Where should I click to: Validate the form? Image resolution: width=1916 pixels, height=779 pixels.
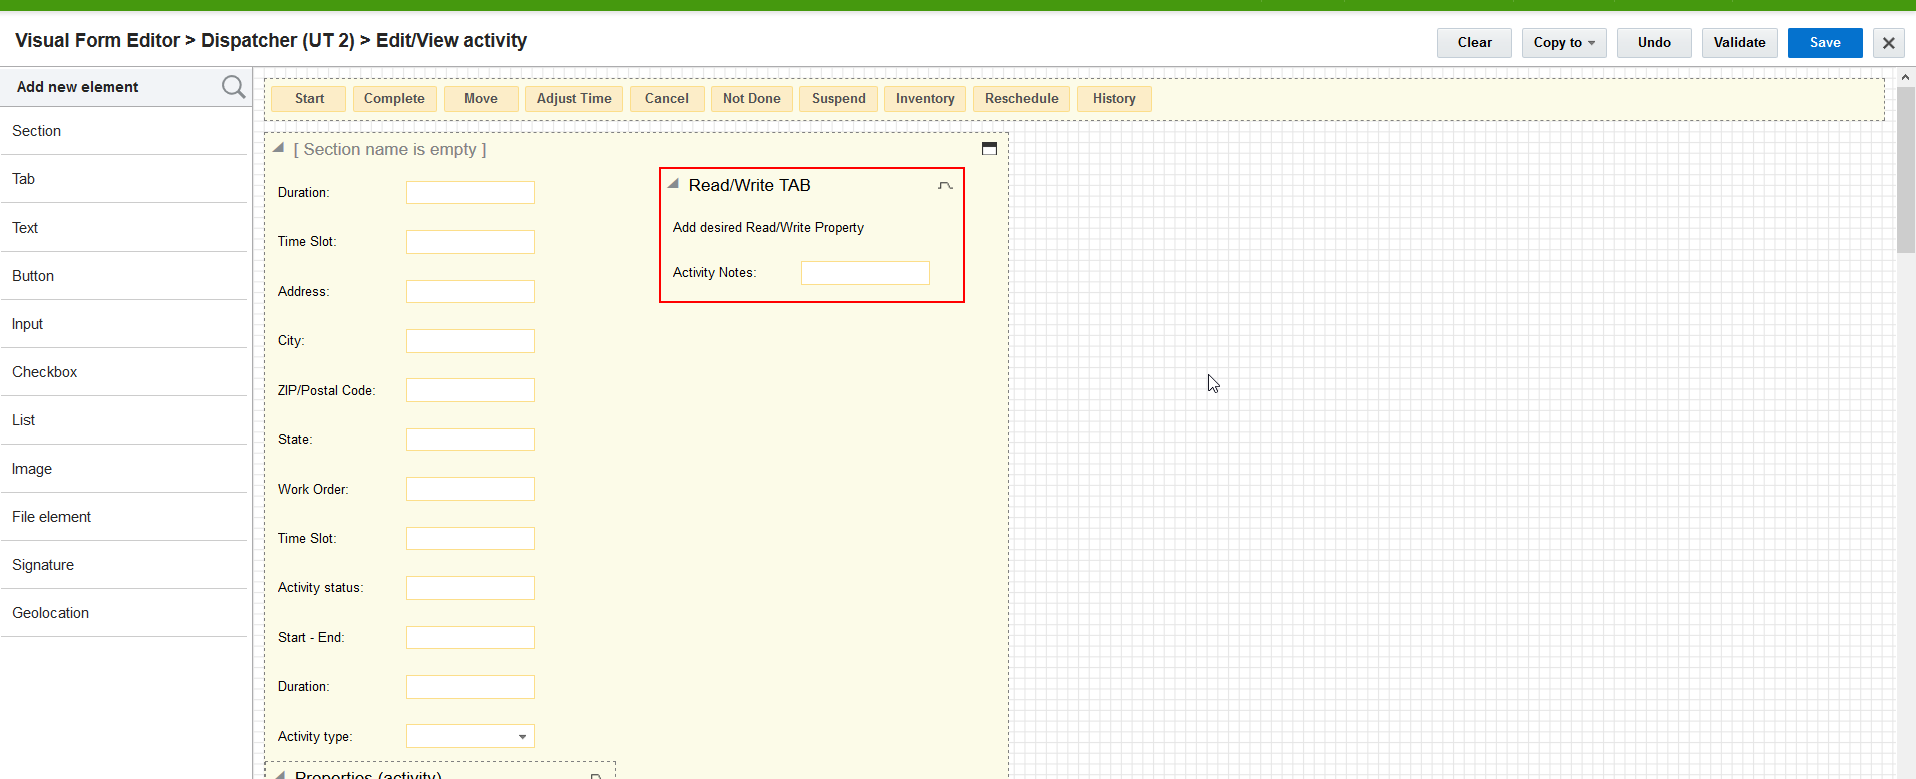pos(1739,43)
